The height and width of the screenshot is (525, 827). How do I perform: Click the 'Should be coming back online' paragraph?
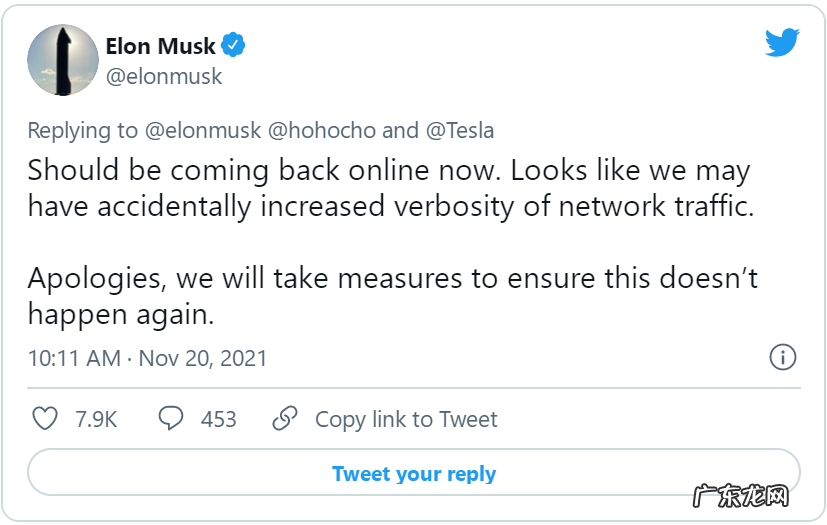tap(388, 187)
